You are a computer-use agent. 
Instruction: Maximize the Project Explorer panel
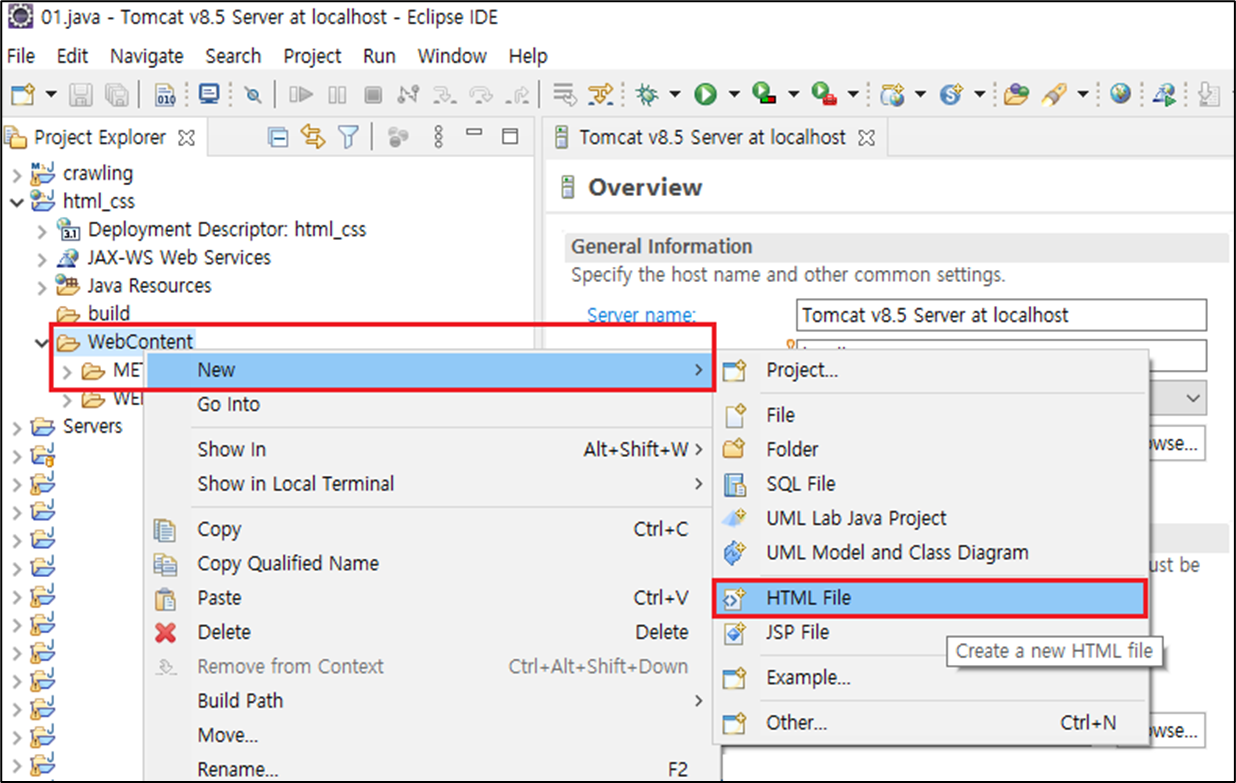coord(510,136)
